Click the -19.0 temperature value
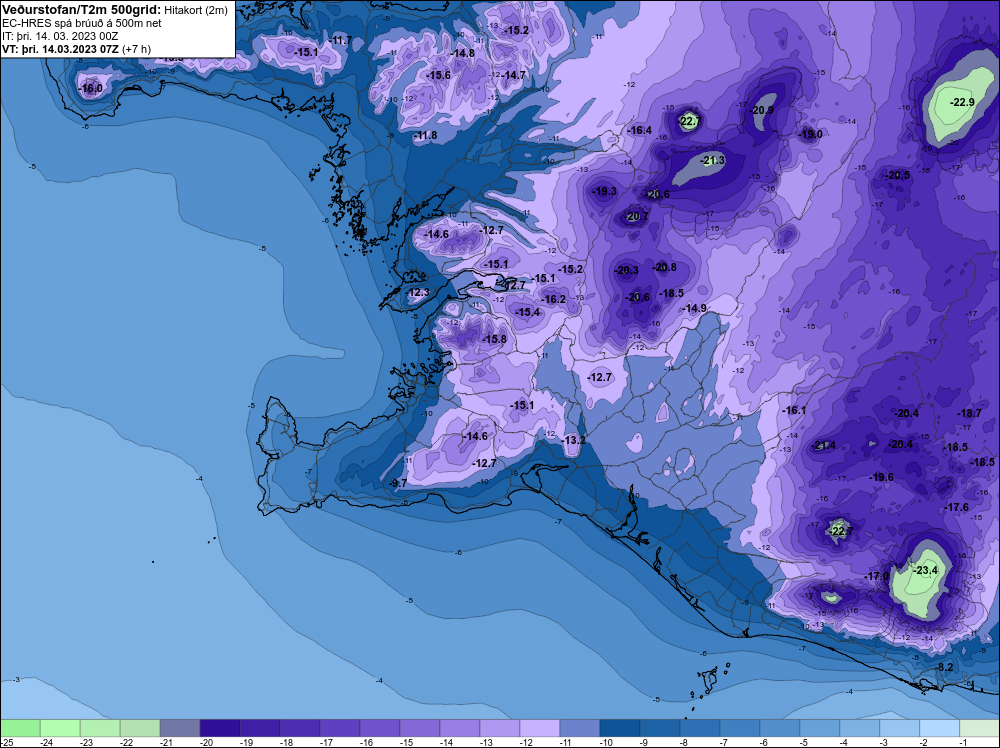The image size is (1000, 748). coord(810,134)
